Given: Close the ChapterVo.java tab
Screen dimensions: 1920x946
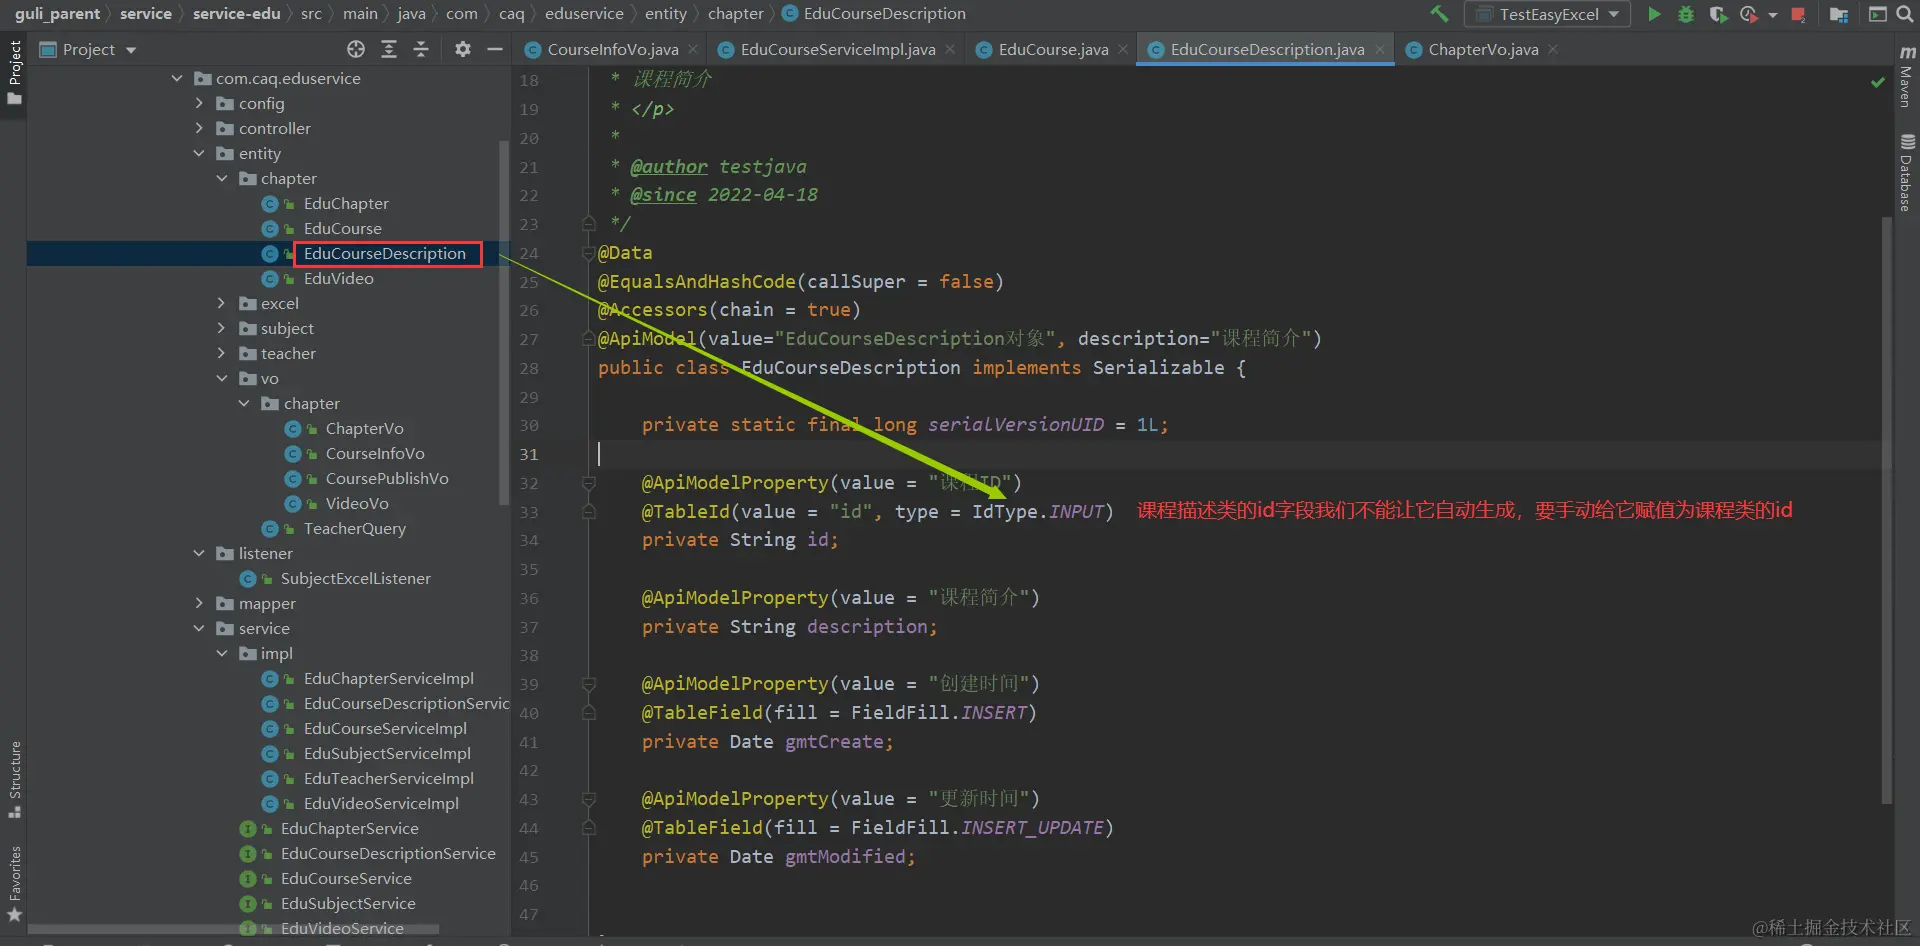Looking at the screenshot, I should (1553, 49).
